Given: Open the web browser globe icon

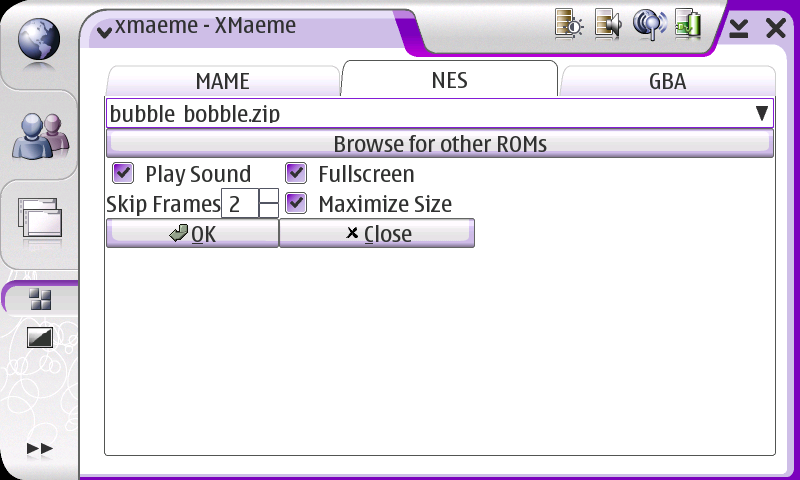Looking at the screenshot, I should tap(39, 39).
